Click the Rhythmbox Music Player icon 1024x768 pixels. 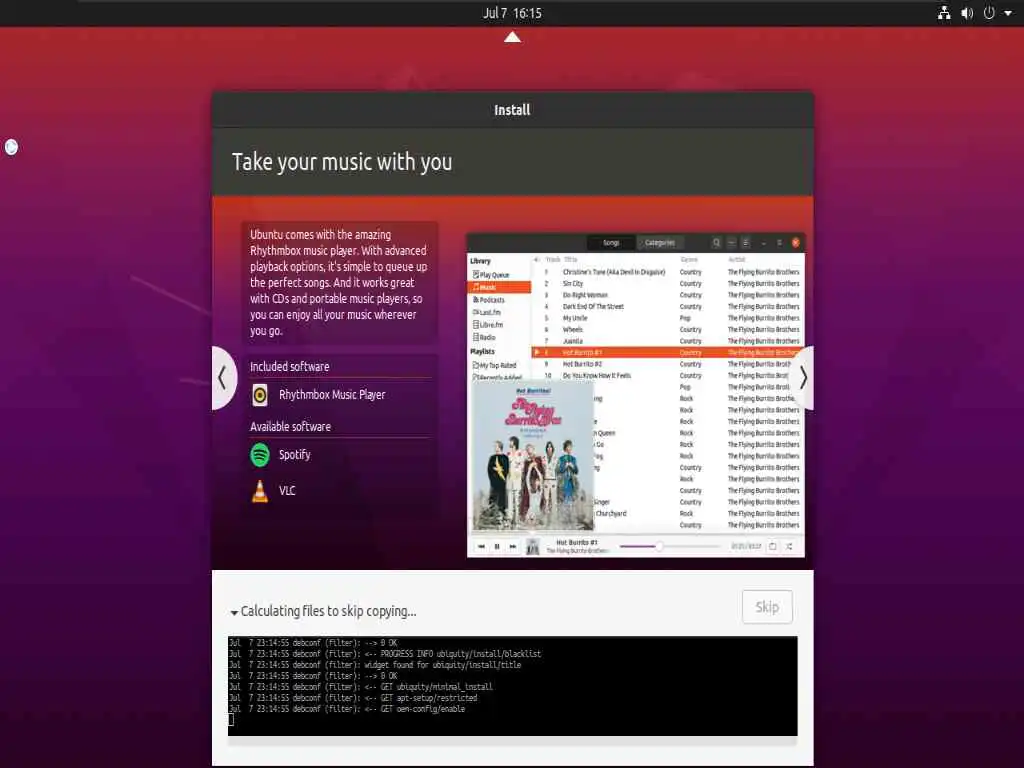[x=260, y=395]
